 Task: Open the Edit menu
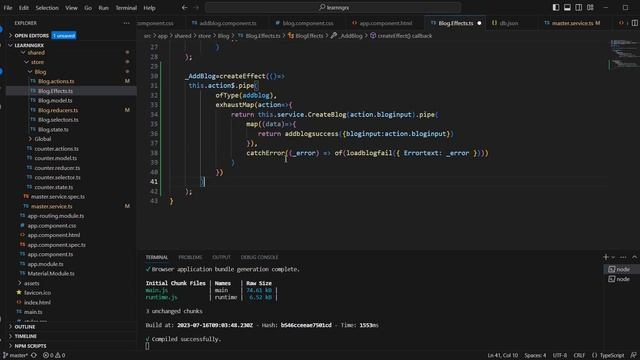tap(24, 8)
